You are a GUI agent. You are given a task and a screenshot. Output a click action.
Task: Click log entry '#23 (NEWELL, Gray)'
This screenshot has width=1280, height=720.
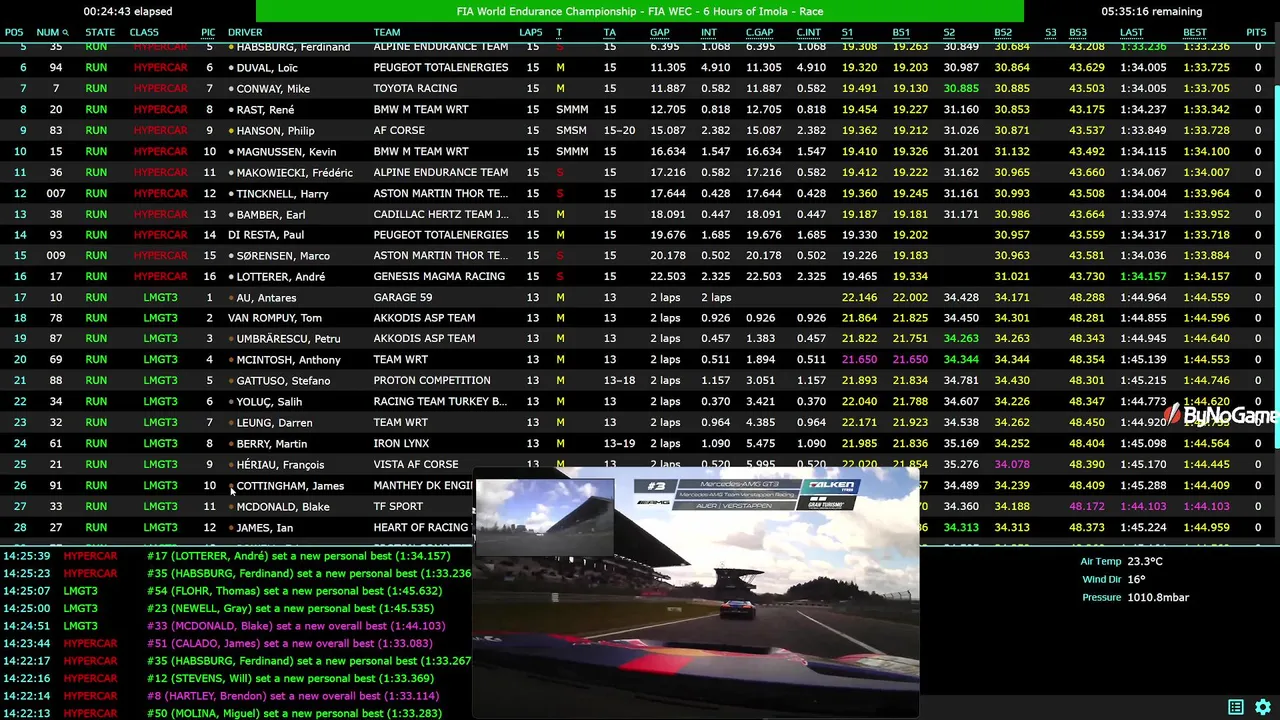point(290,608)
